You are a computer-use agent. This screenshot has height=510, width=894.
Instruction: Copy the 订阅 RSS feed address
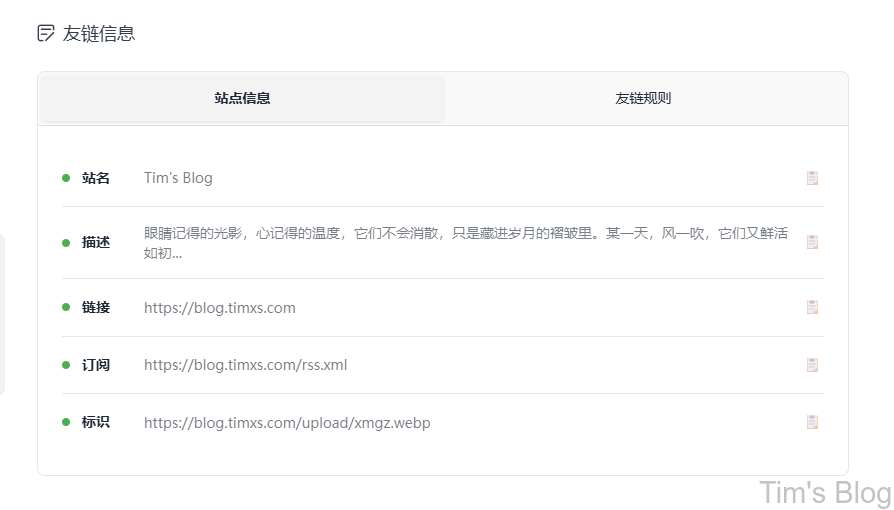click(x=812, y=365)
